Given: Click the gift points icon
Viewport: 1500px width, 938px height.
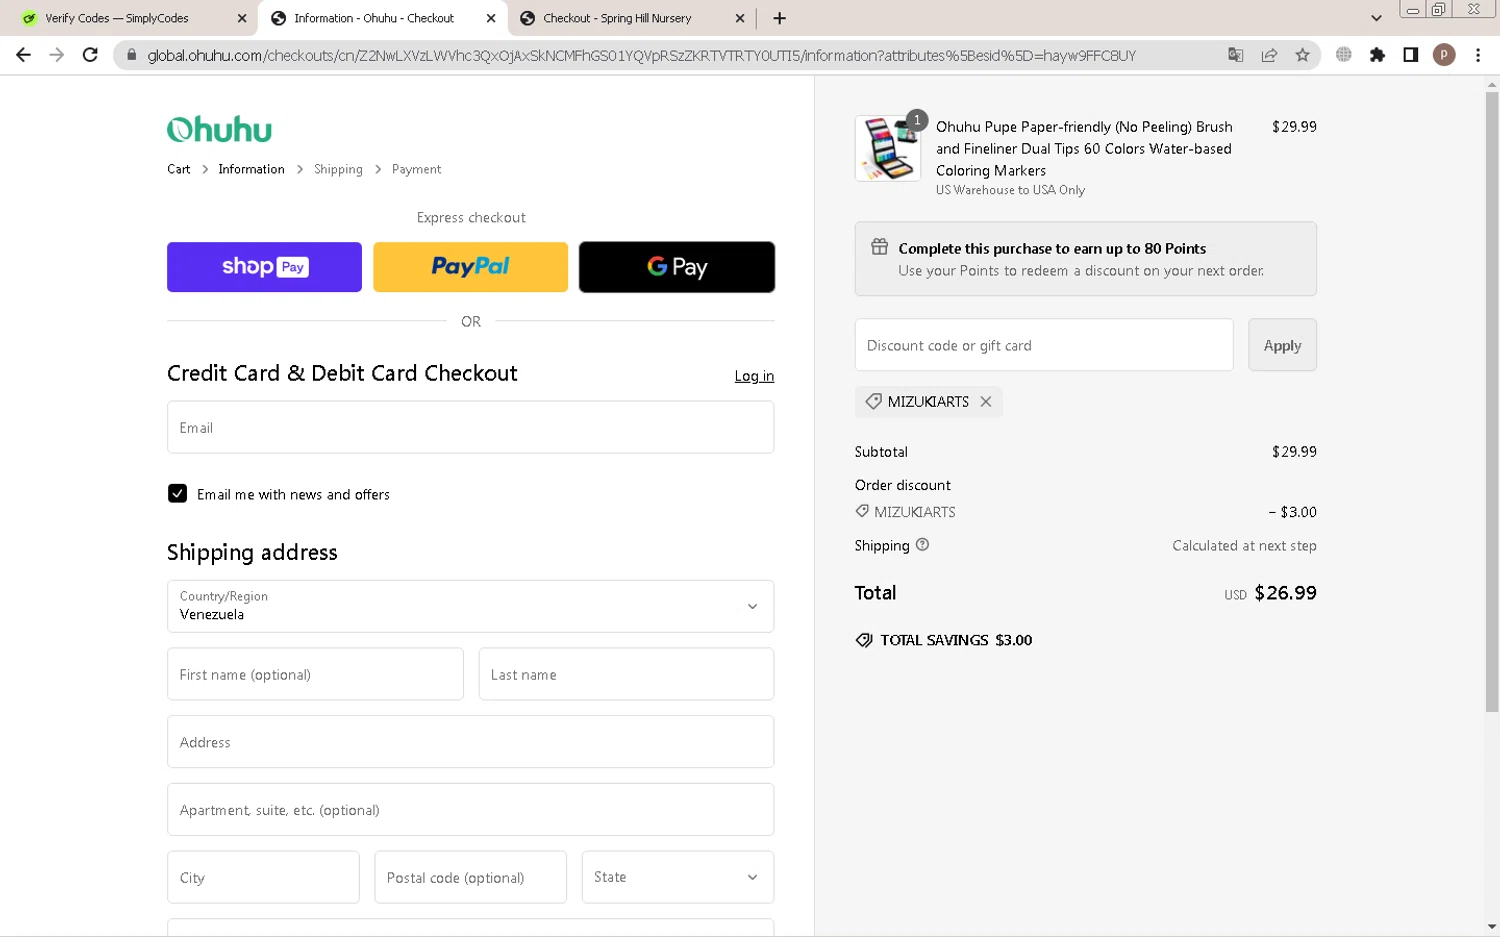Looking at the screenshot, I should 879,247.
